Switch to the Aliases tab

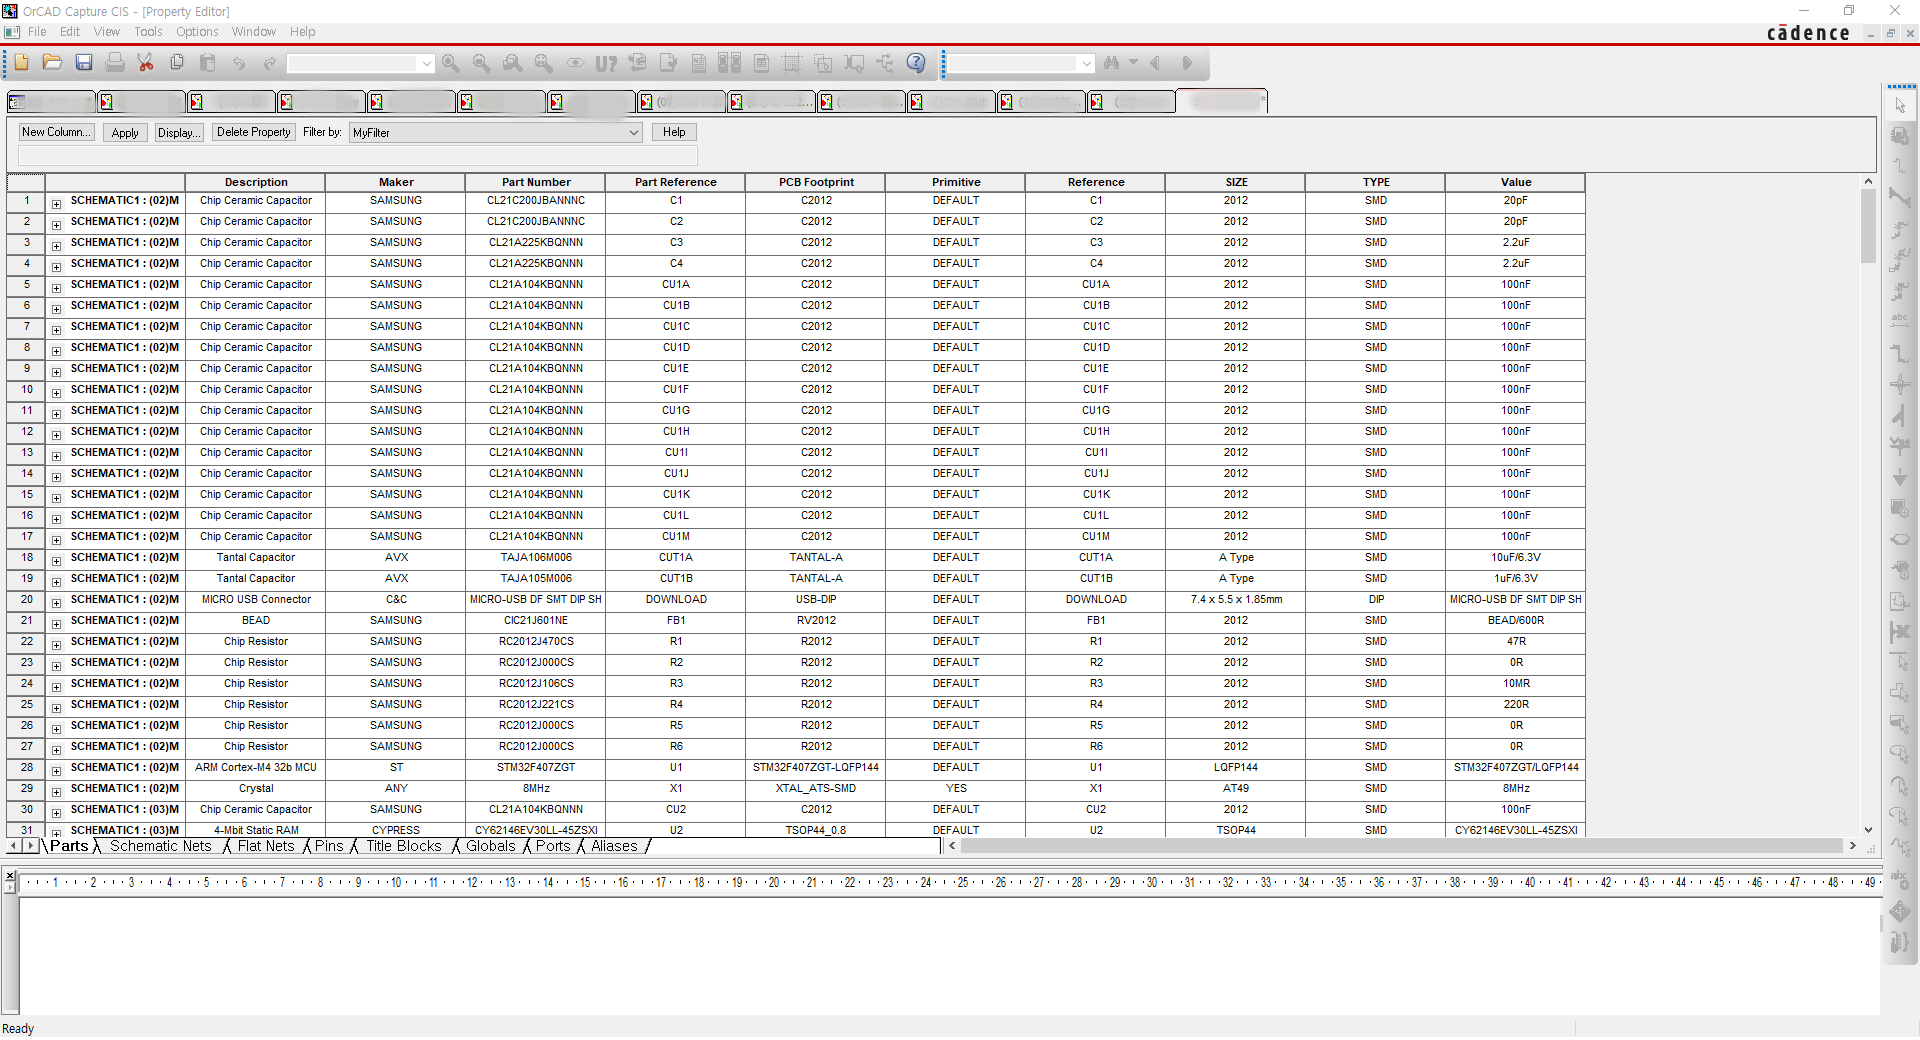(x=614, y=846)
